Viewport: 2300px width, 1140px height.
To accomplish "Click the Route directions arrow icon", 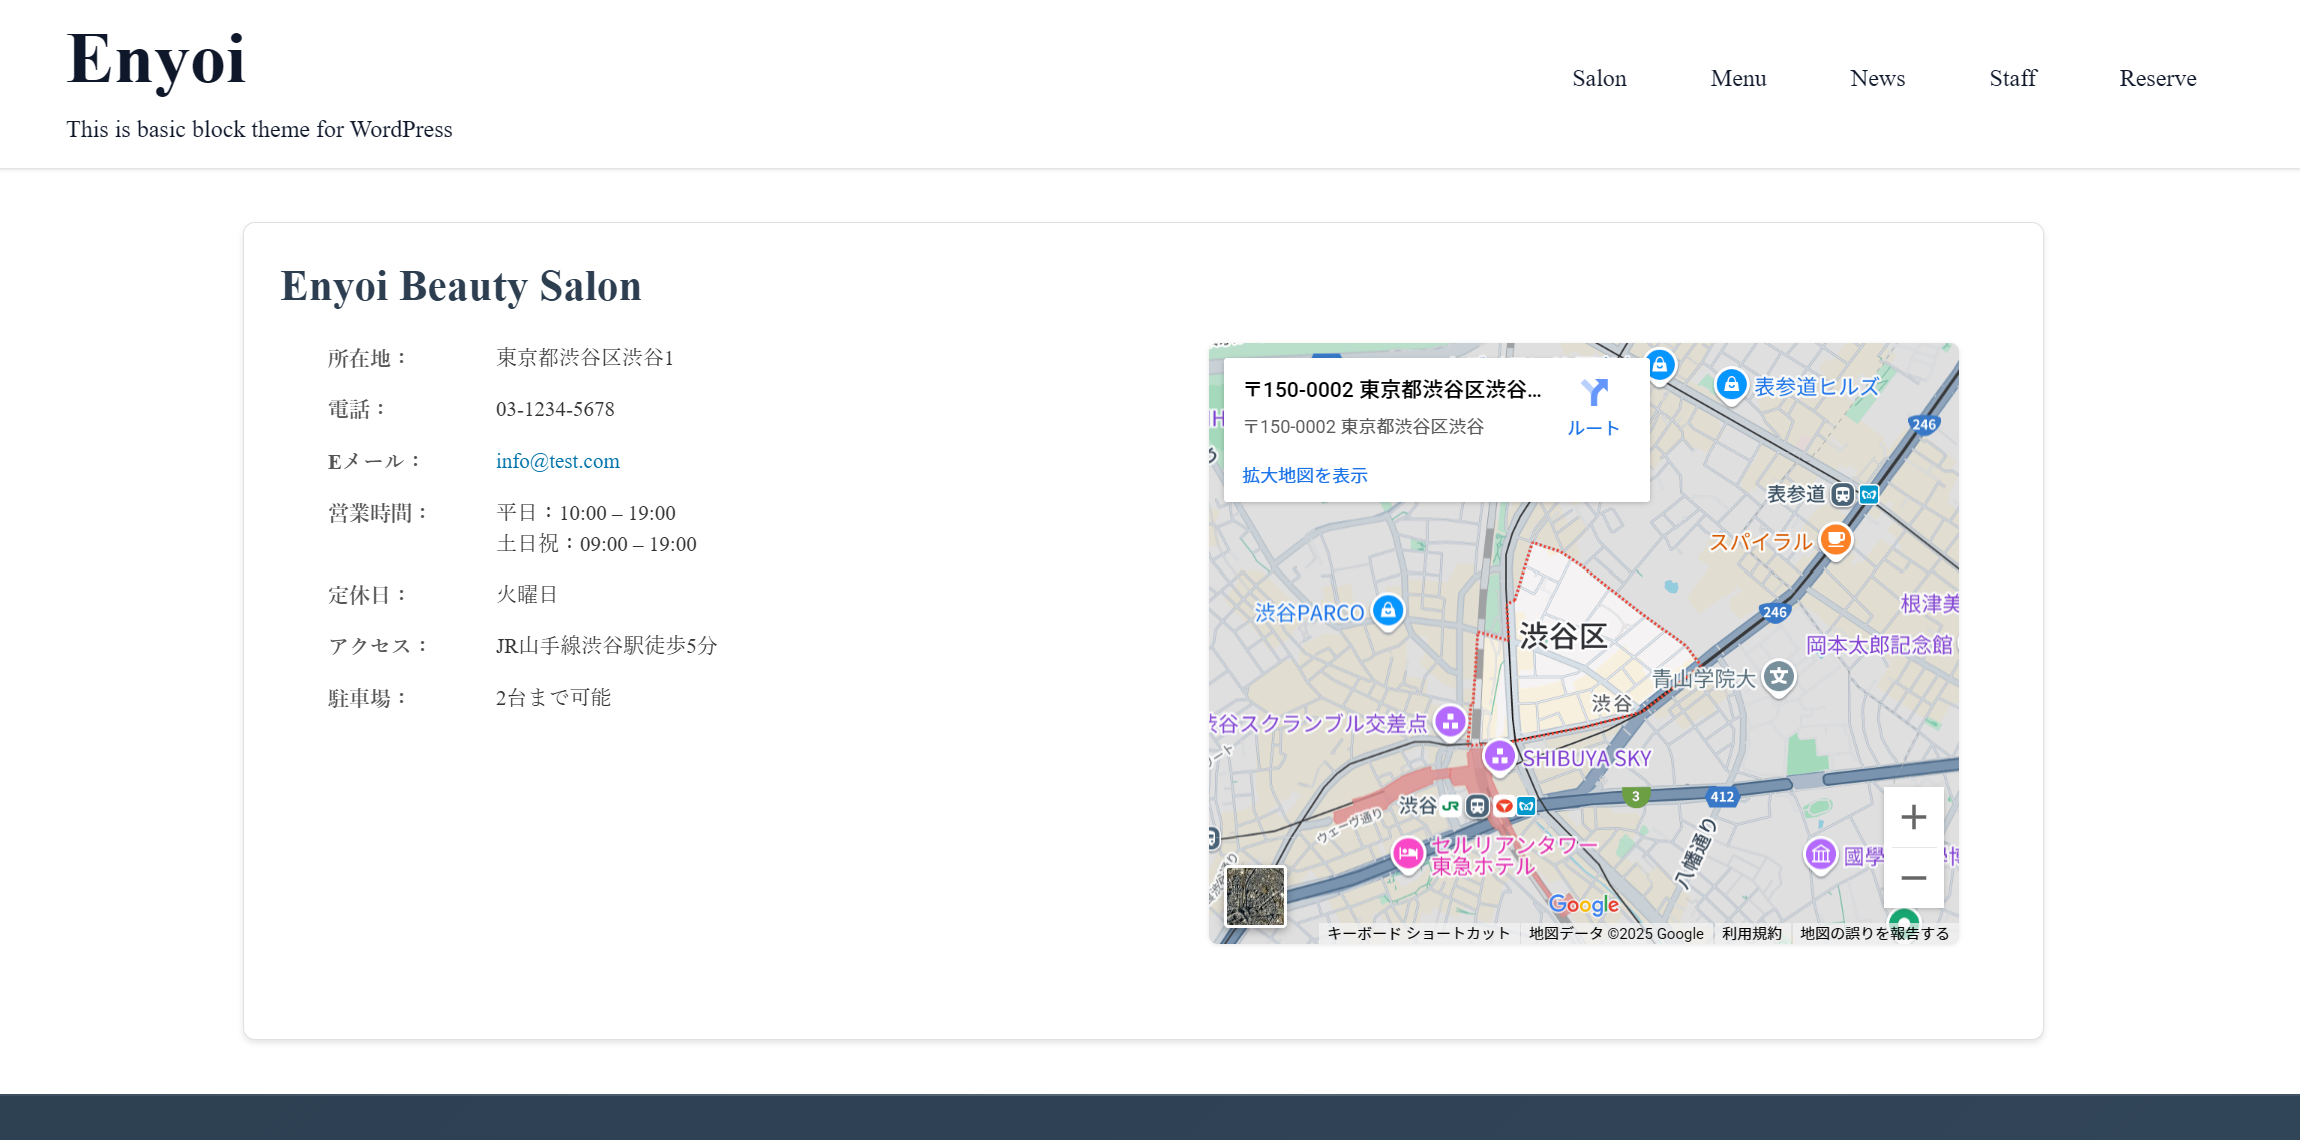I will [1594, 393].
